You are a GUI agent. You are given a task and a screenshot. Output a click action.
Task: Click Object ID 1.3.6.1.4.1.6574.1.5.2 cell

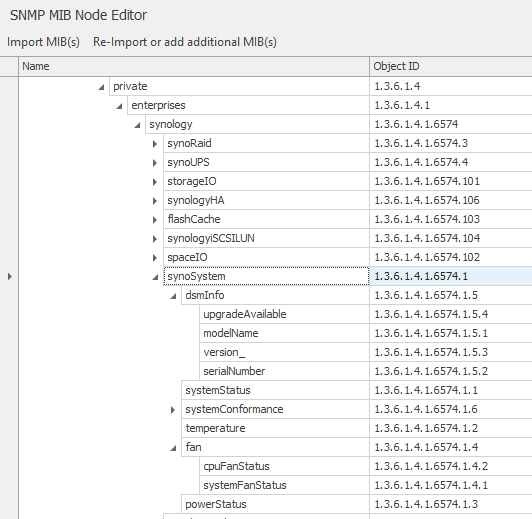[x=451, y=371]
